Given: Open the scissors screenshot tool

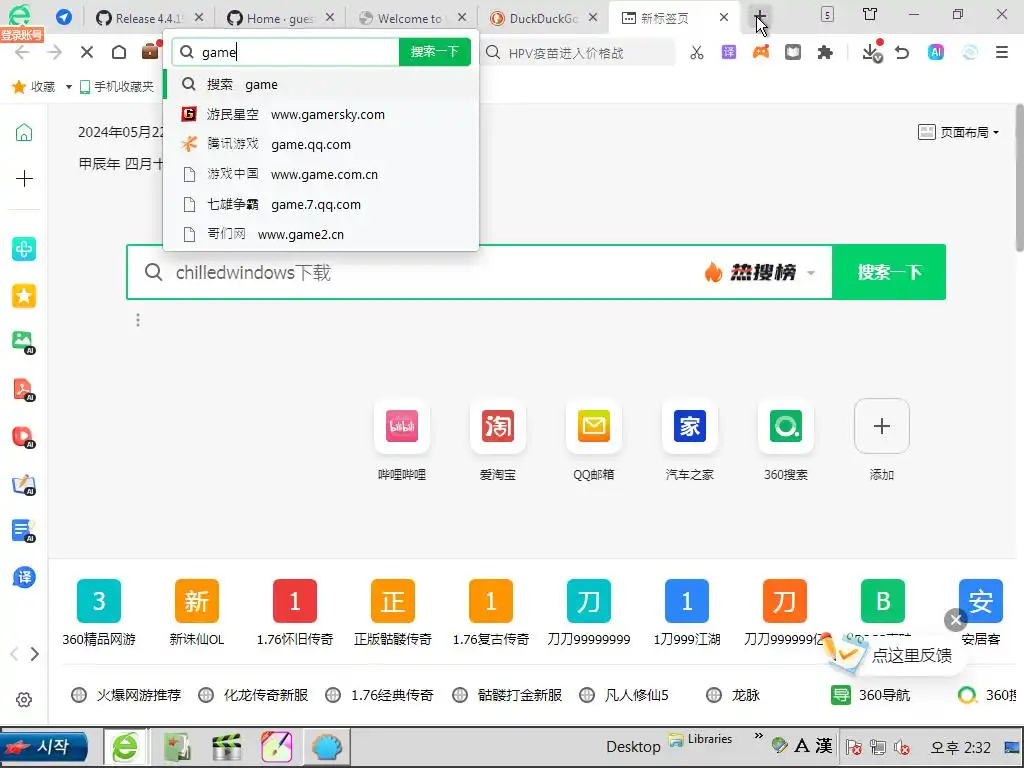Looking at the screenshot, I should tap(697, 52).
